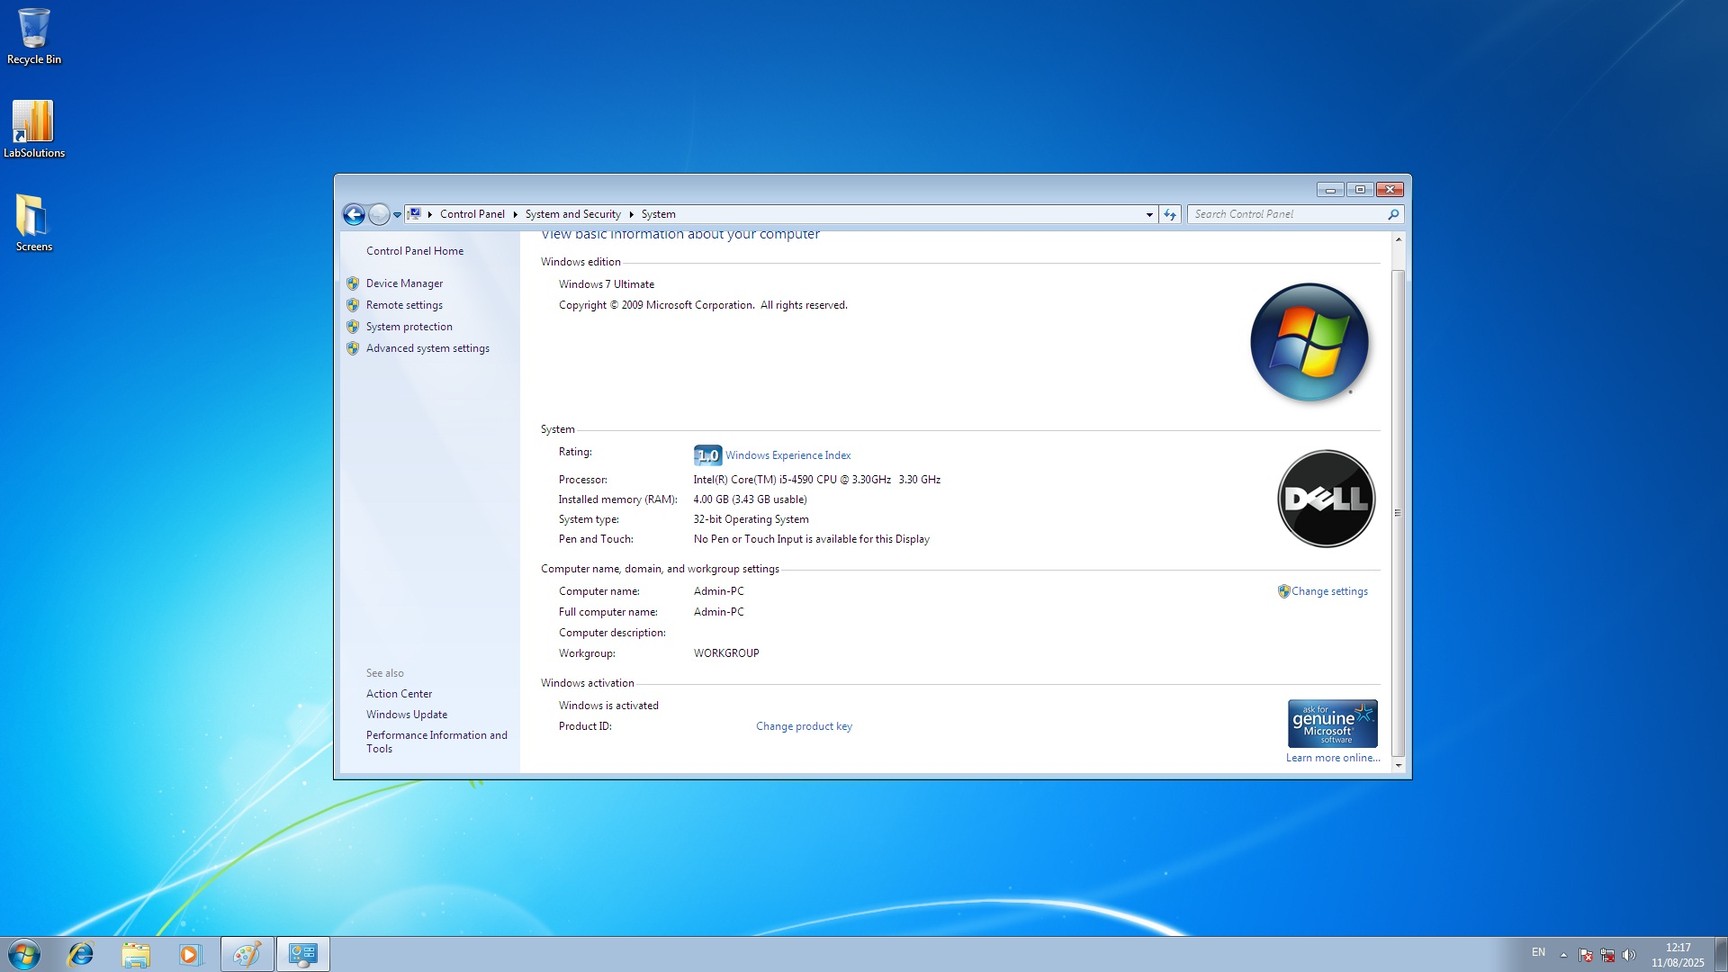Open Windows Explorer from taskbar
1728x972 pixels.
coord(136,954)
